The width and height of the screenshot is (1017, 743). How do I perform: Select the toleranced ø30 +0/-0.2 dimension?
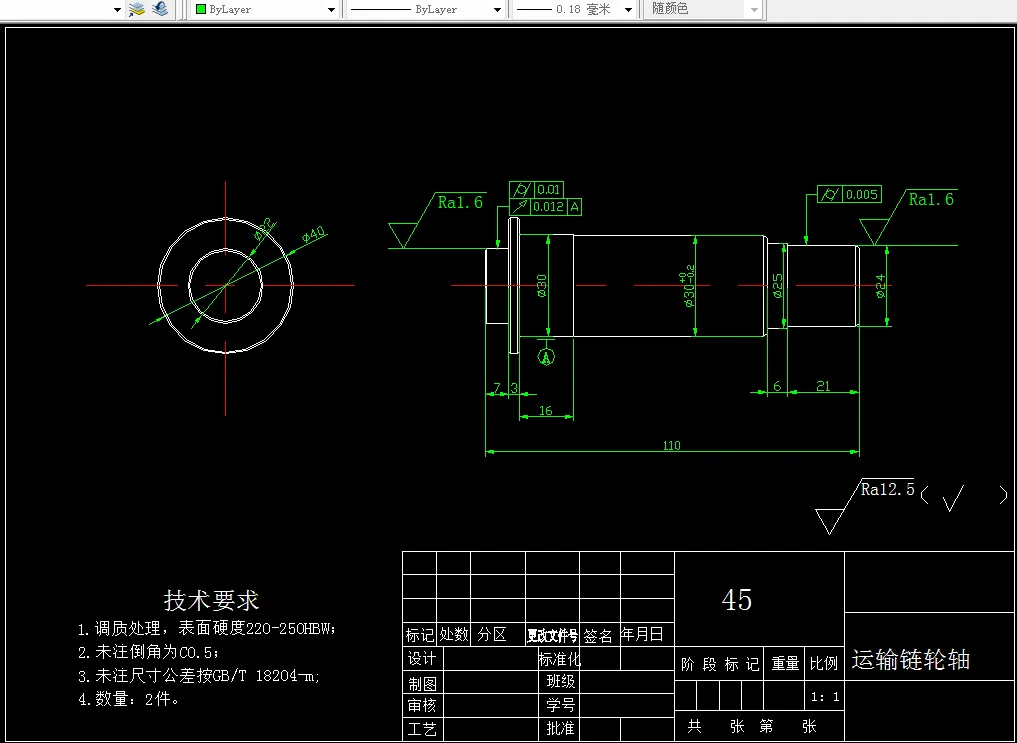click(688, 286)
